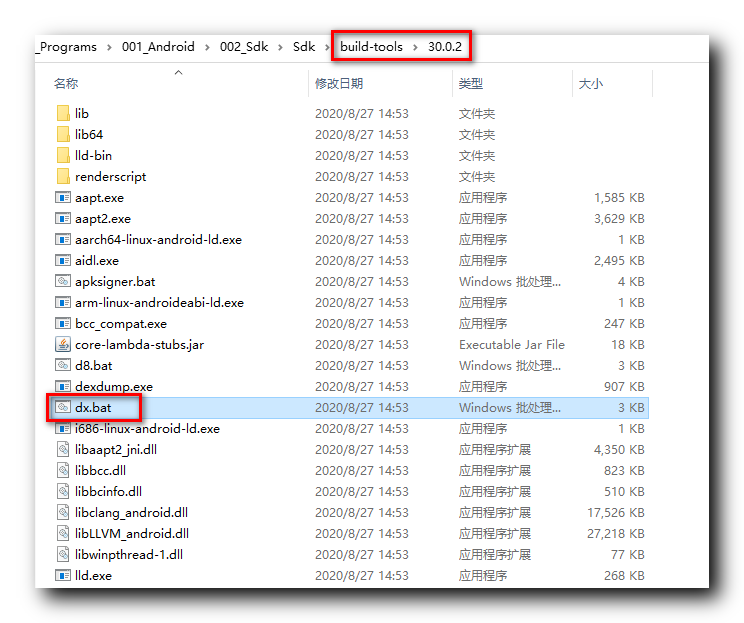Expand the chevron after Sdk in path

(327, 47)
